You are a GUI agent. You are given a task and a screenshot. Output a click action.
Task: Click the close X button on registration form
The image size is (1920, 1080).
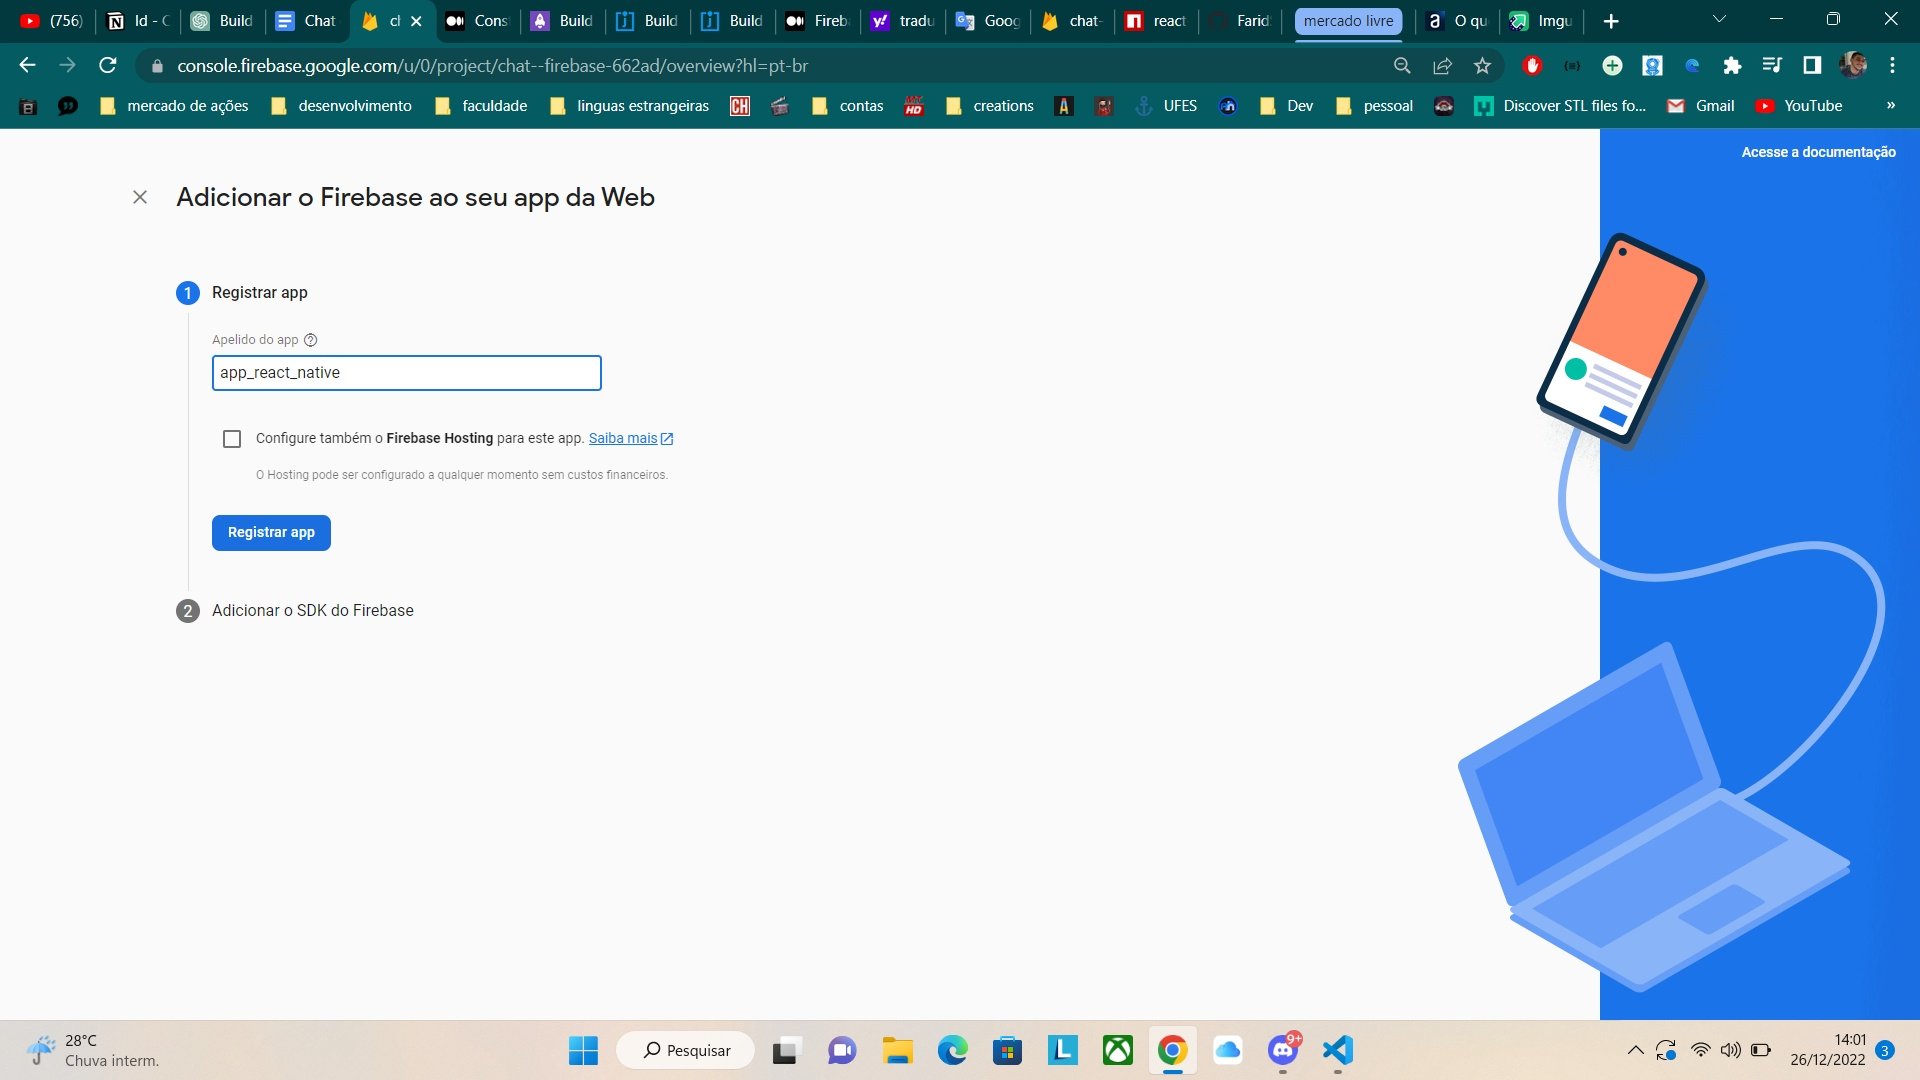[140, 196]
